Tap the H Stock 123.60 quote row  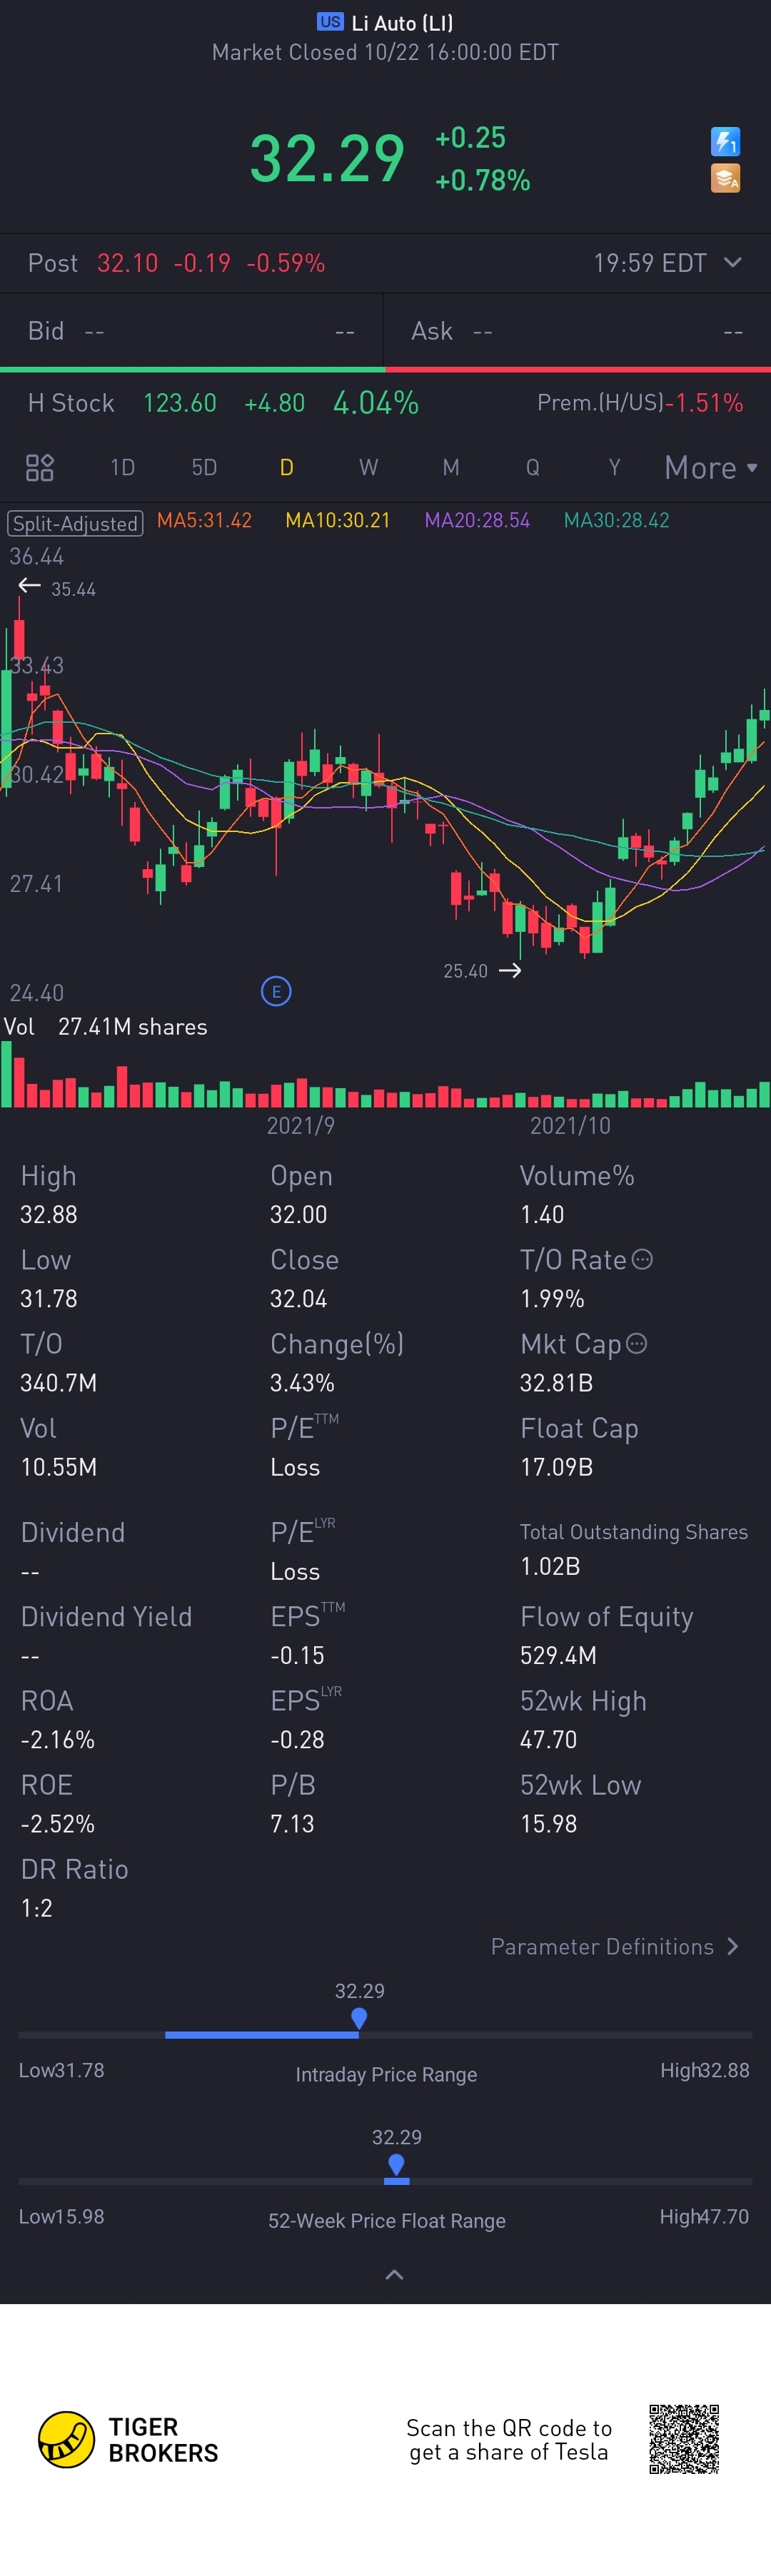coord(385,403)
